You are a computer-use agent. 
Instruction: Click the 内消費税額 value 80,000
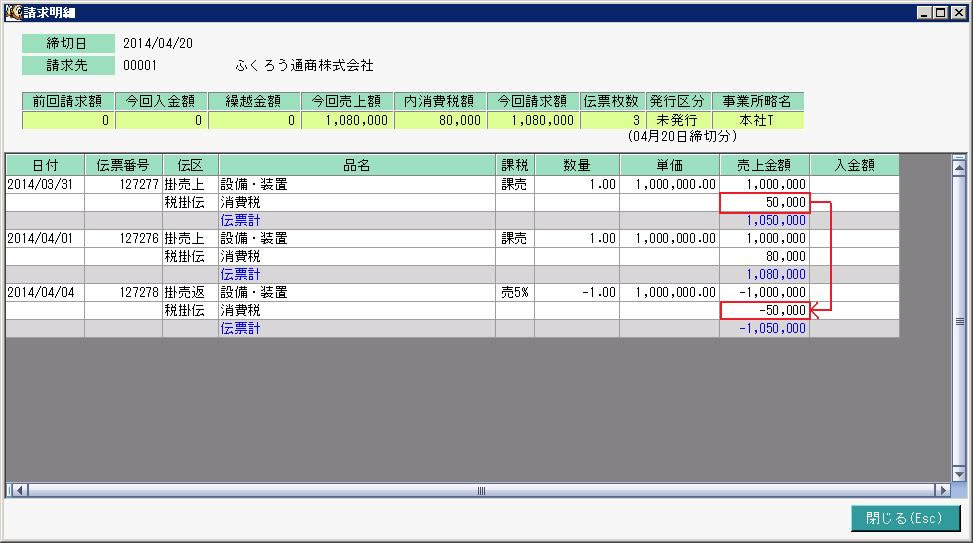[441, 120]
